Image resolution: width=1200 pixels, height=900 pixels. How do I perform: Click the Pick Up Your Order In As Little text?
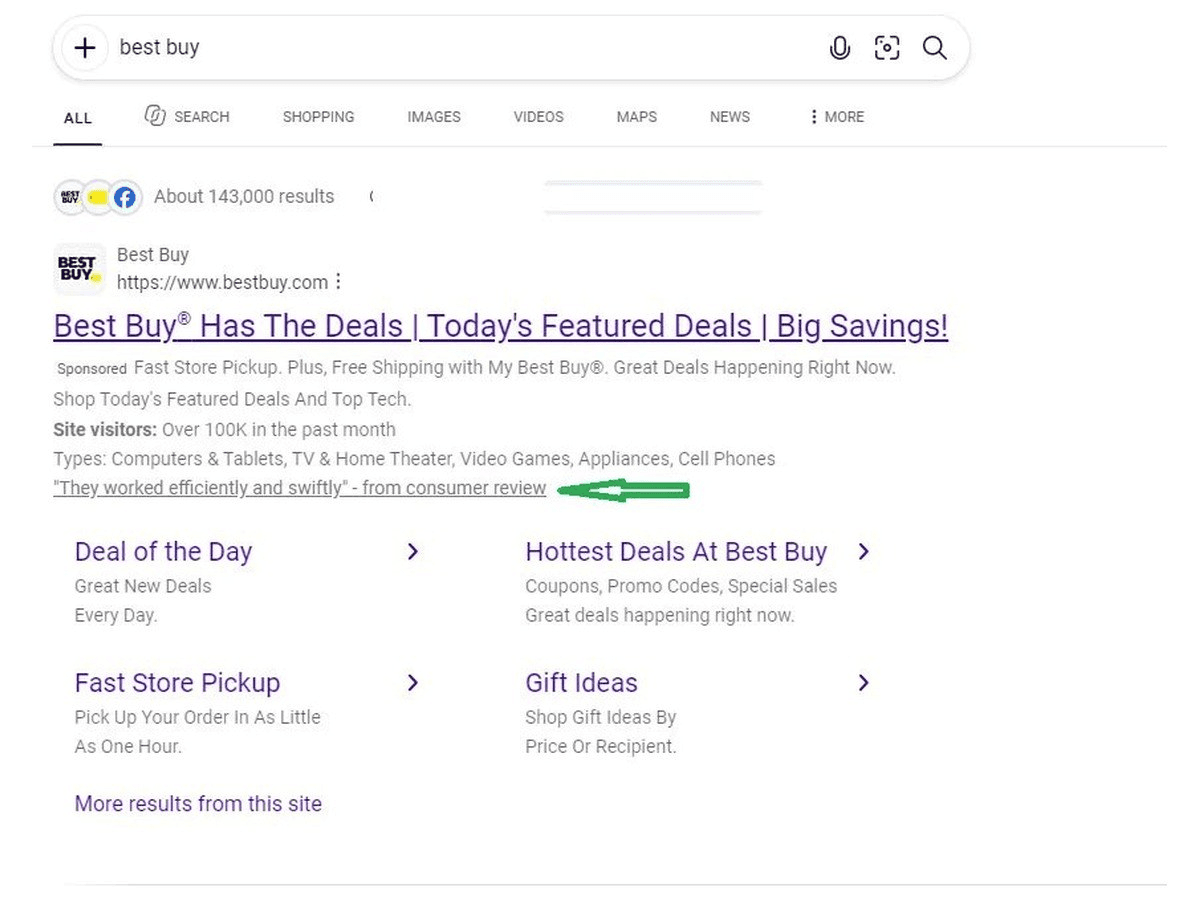click(198, 717)
